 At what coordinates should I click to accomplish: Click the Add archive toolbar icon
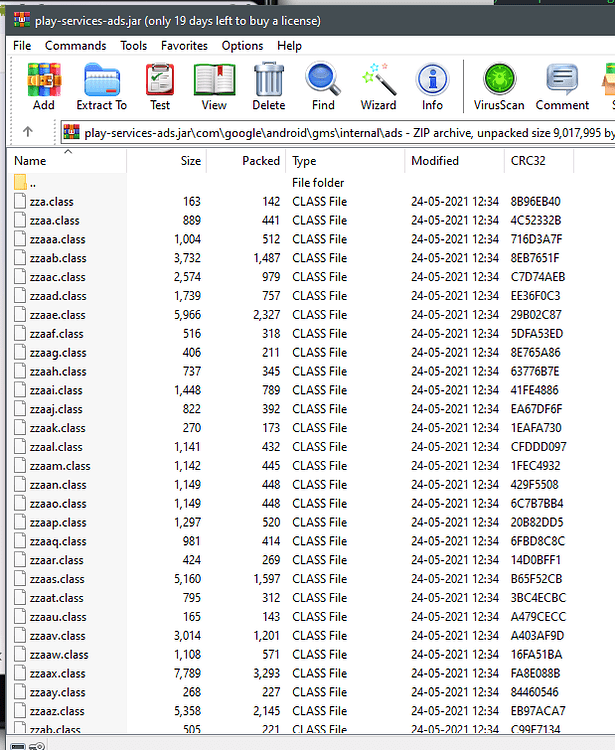click(x=44, y=80)
